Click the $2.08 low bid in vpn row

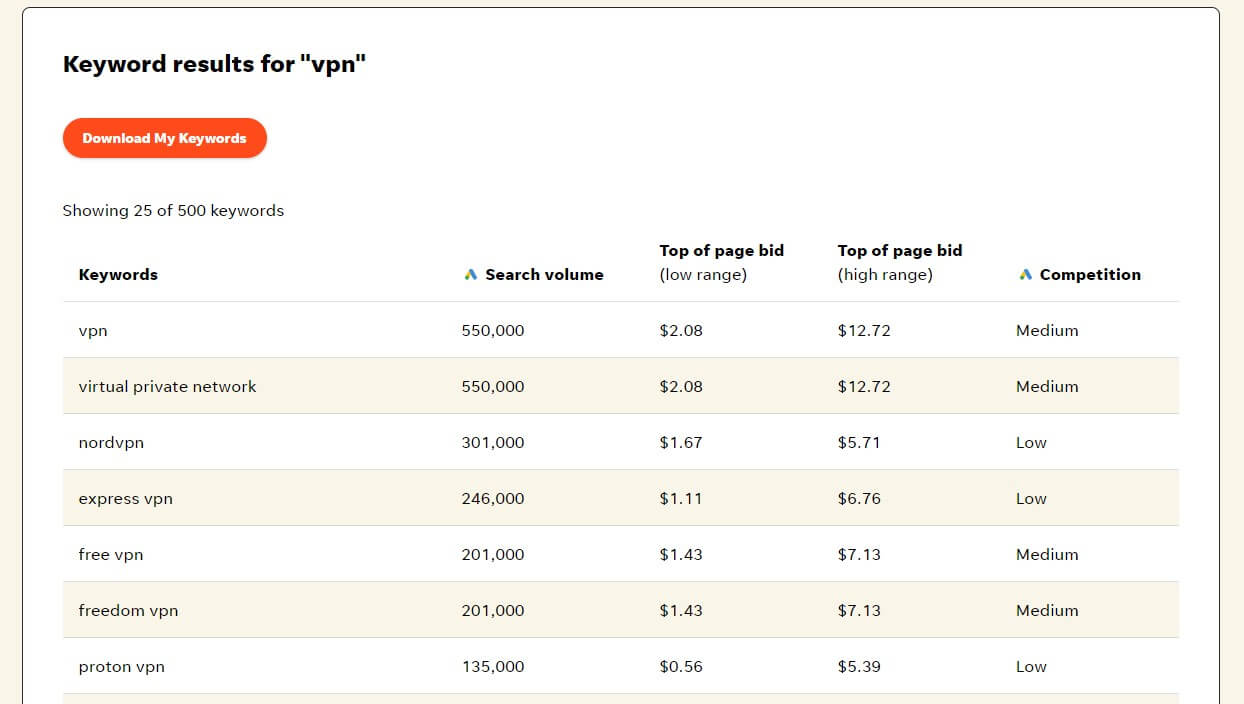coord(681,331)
